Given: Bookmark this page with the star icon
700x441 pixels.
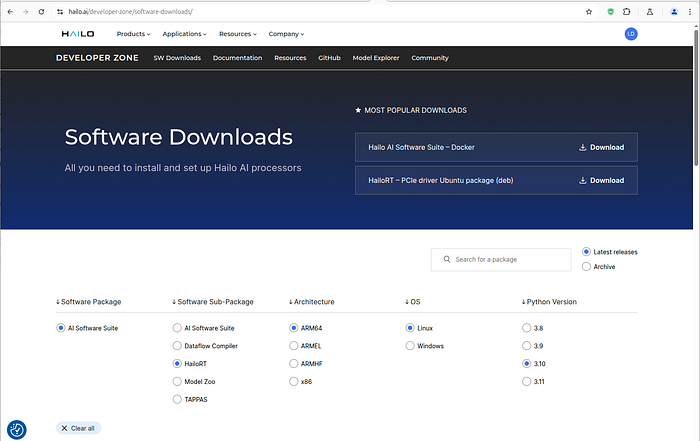Looking at the screenshot, I should tap(589, 11).
